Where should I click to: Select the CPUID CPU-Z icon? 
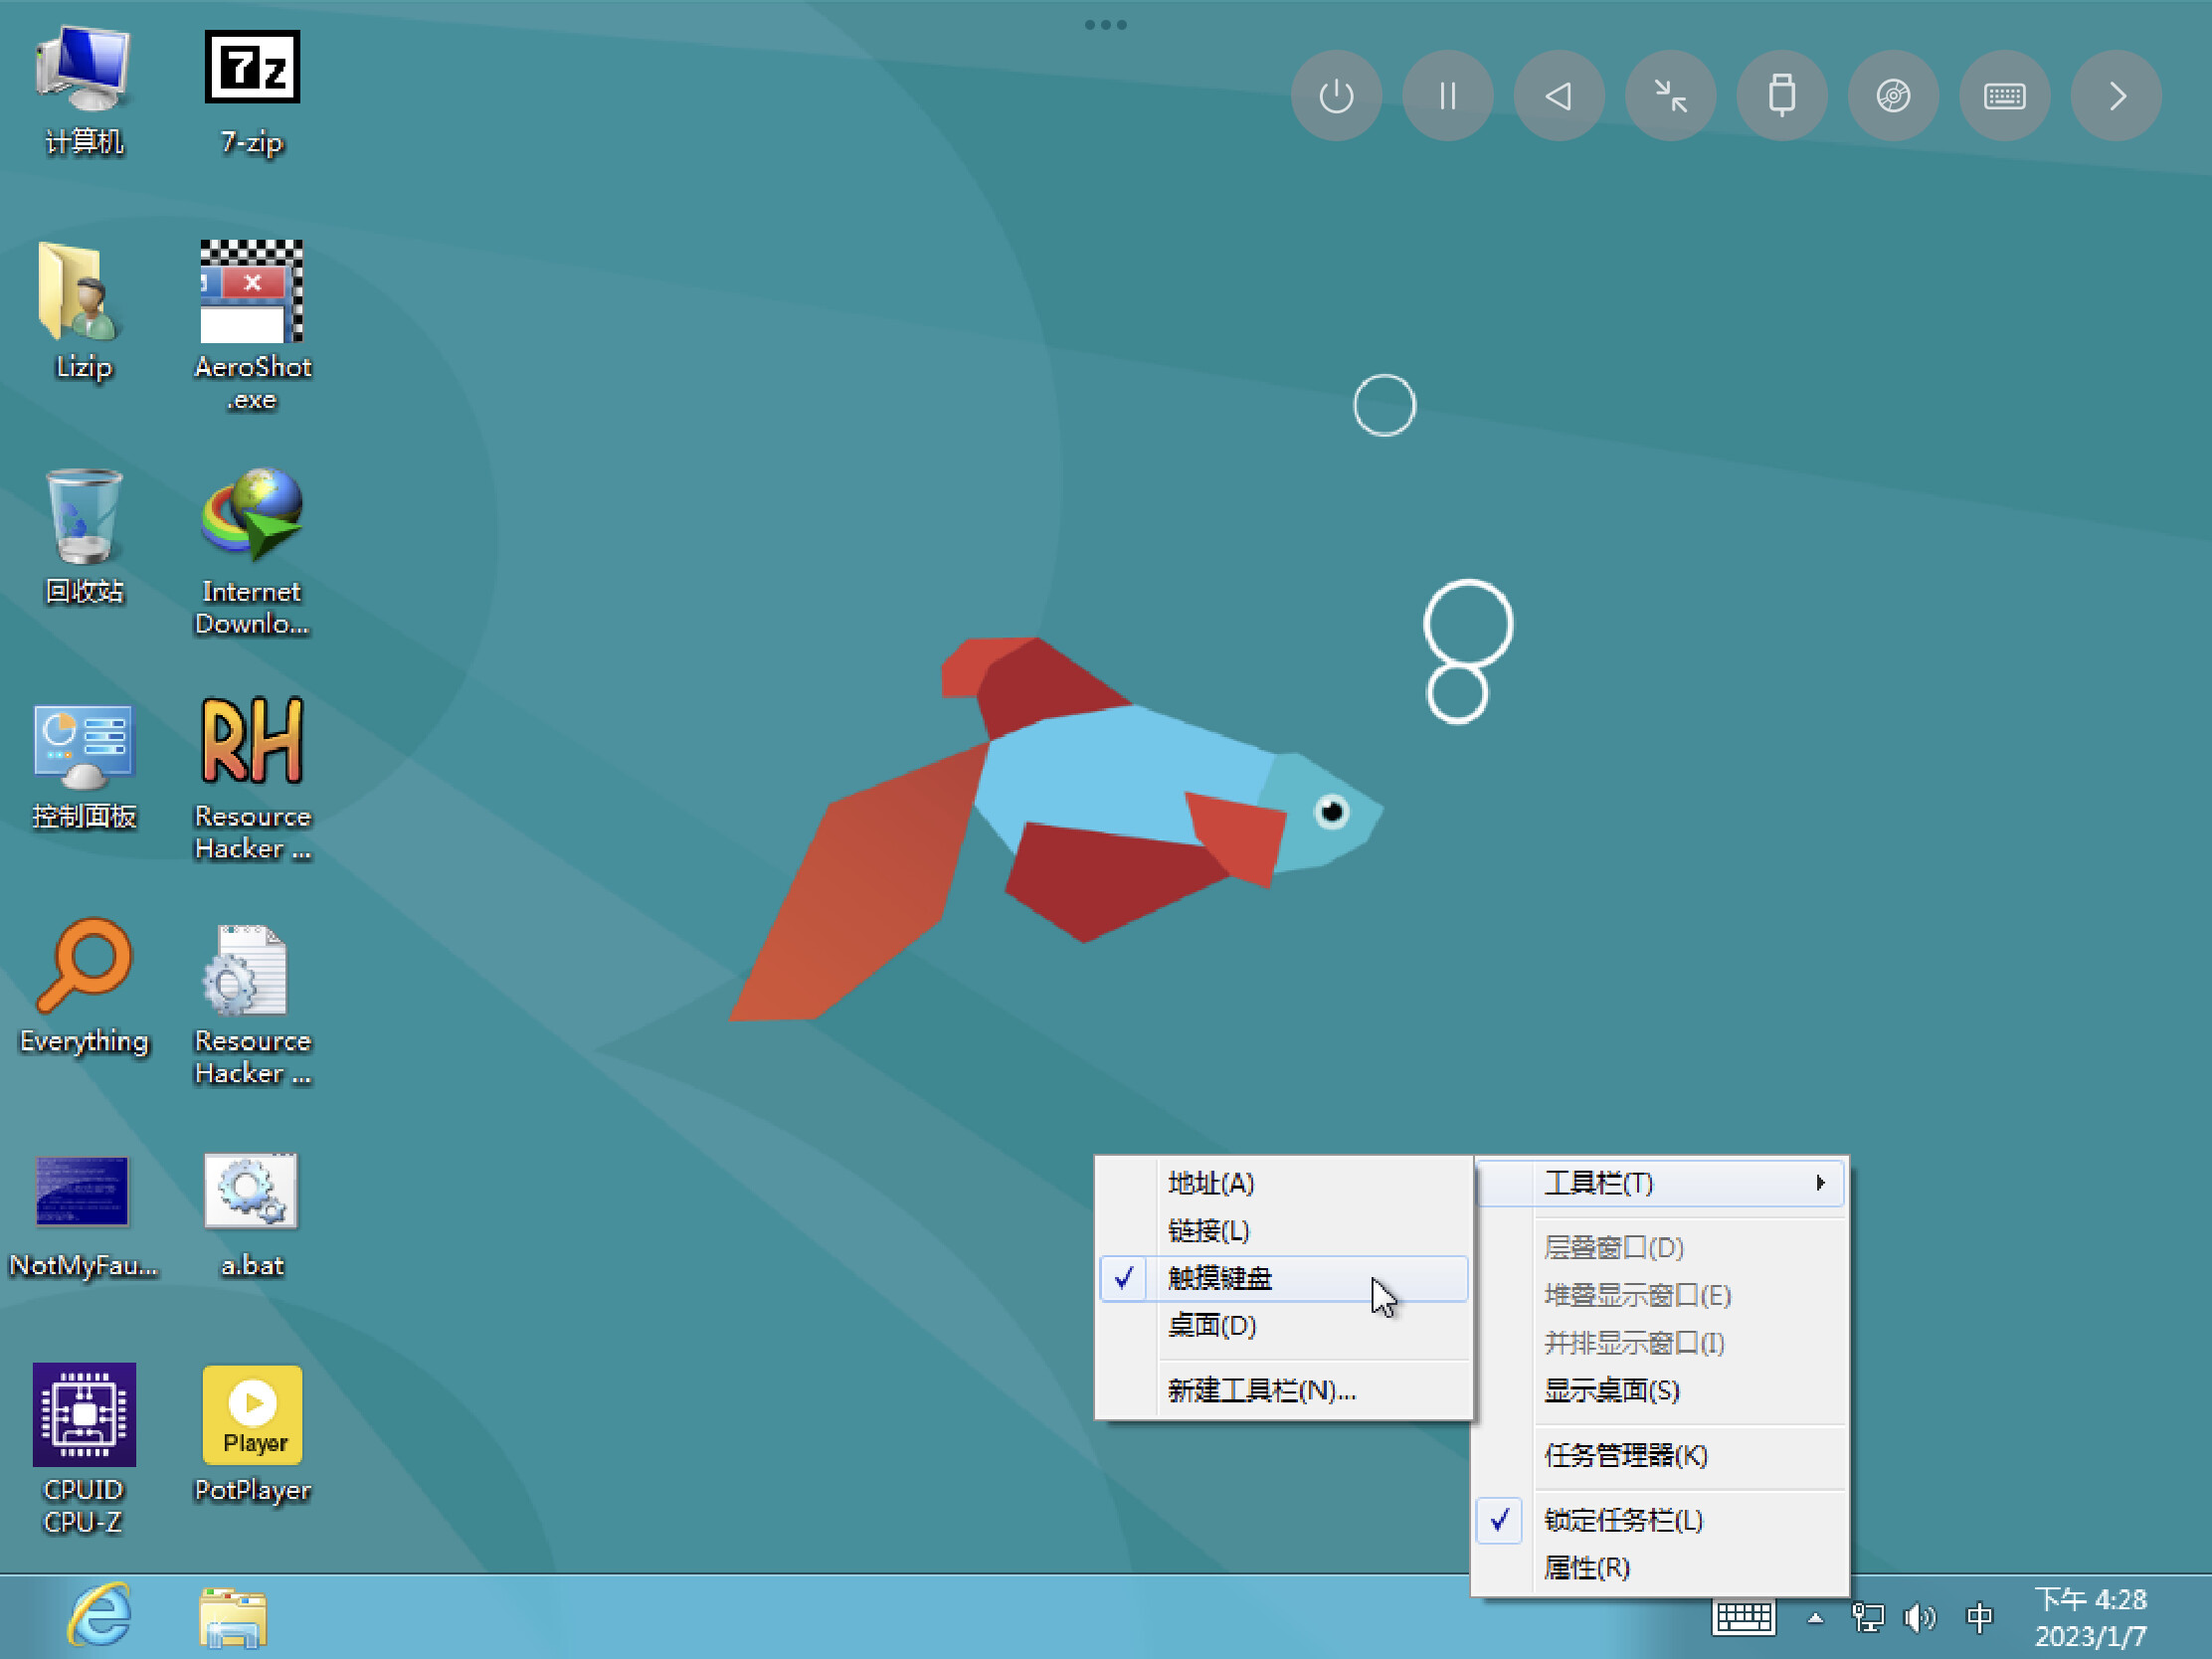pos(83,1448)
